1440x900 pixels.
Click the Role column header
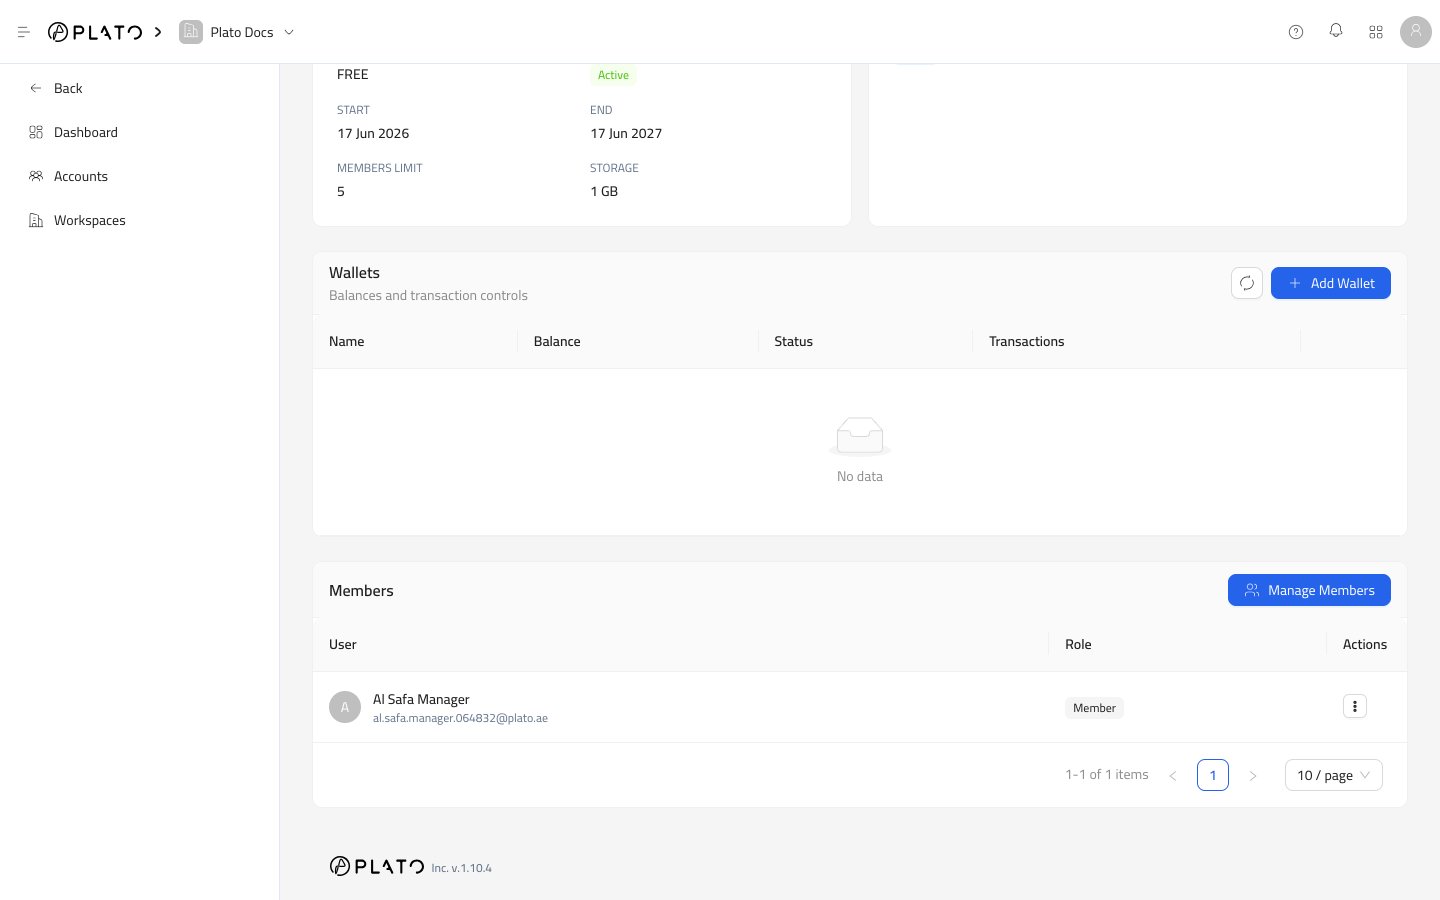[1078, 644]
